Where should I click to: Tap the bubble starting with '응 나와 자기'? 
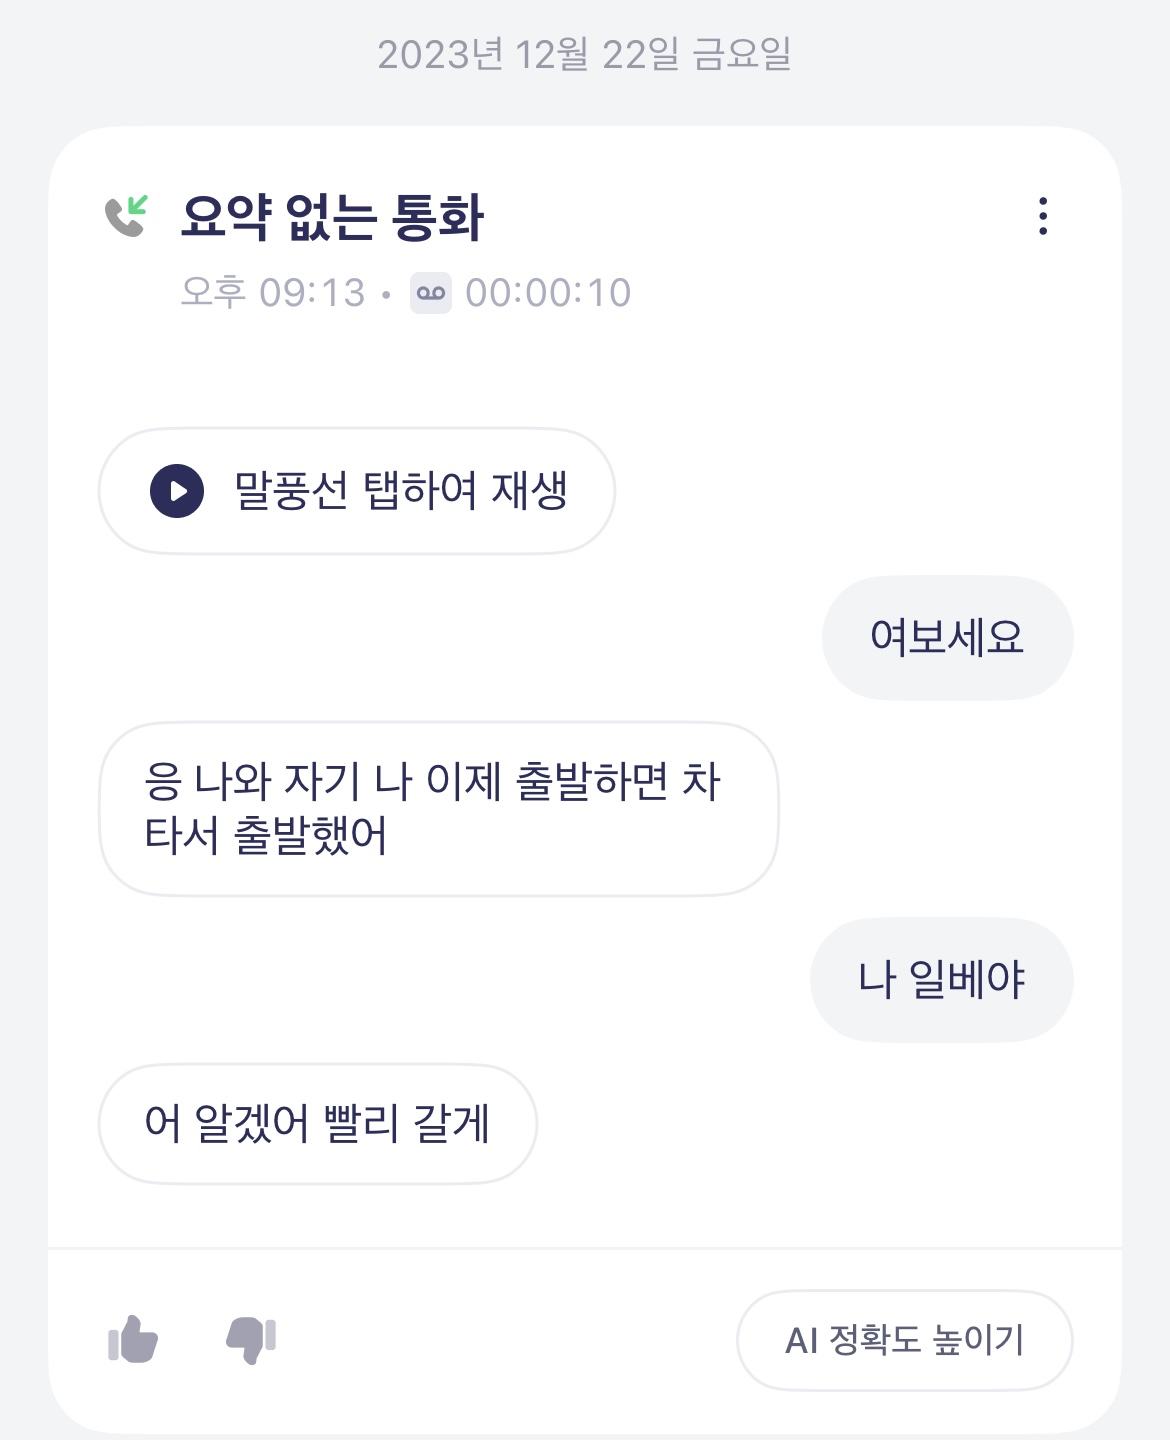click(437, 808)
